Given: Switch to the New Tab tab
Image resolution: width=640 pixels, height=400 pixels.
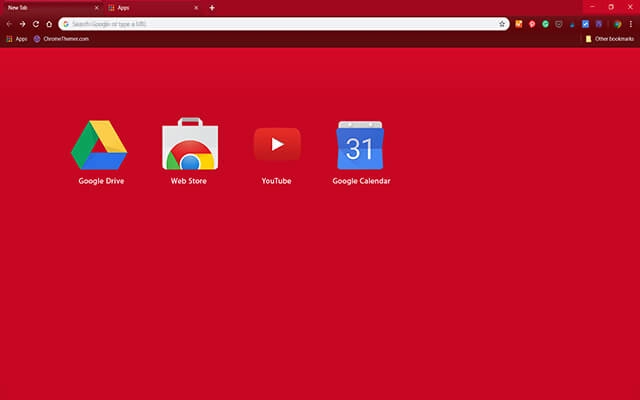Looking at the screenshot, I should pyautogui.click(x=52, y=8).
